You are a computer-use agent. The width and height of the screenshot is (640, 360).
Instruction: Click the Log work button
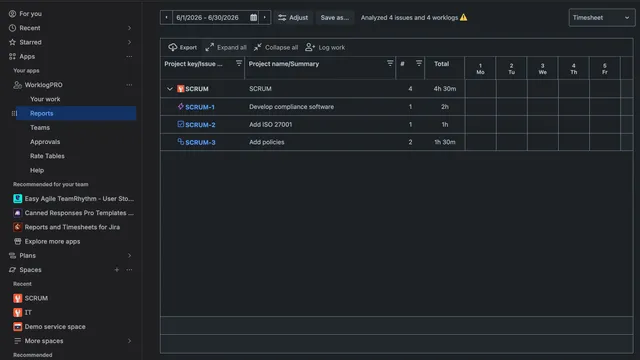click(x=325, y=47)
